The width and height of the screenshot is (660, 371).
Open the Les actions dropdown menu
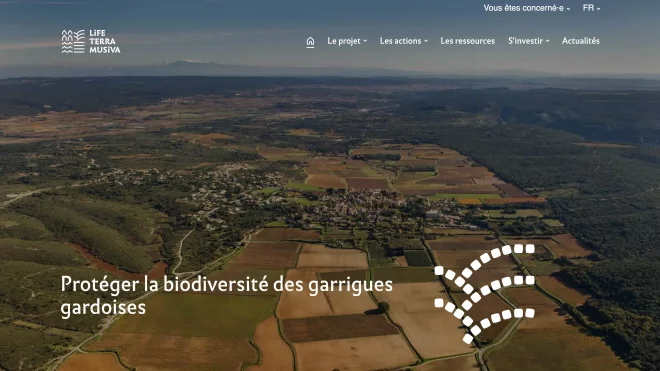point(404,41)
